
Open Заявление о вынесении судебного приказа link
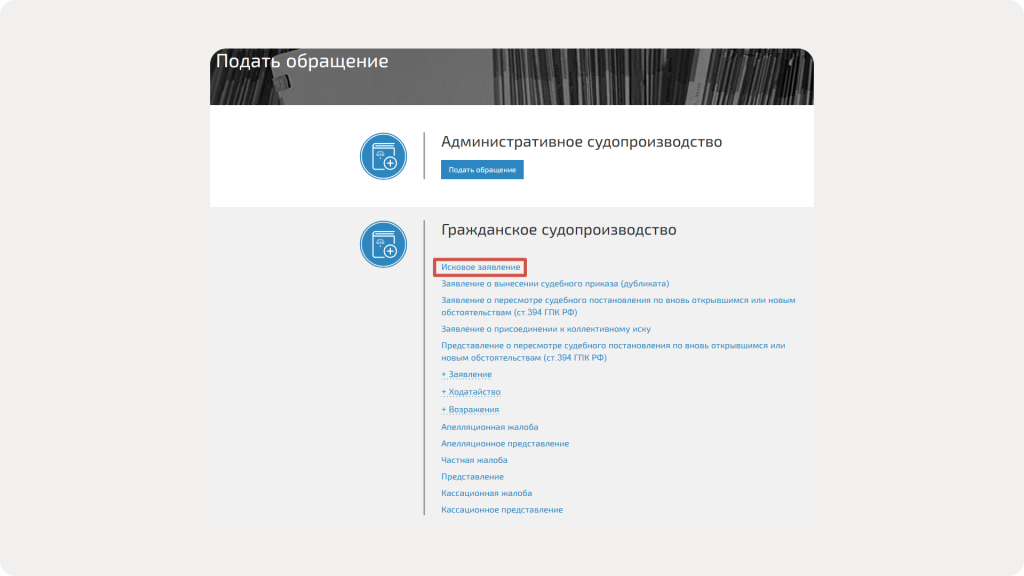(555, 284)
